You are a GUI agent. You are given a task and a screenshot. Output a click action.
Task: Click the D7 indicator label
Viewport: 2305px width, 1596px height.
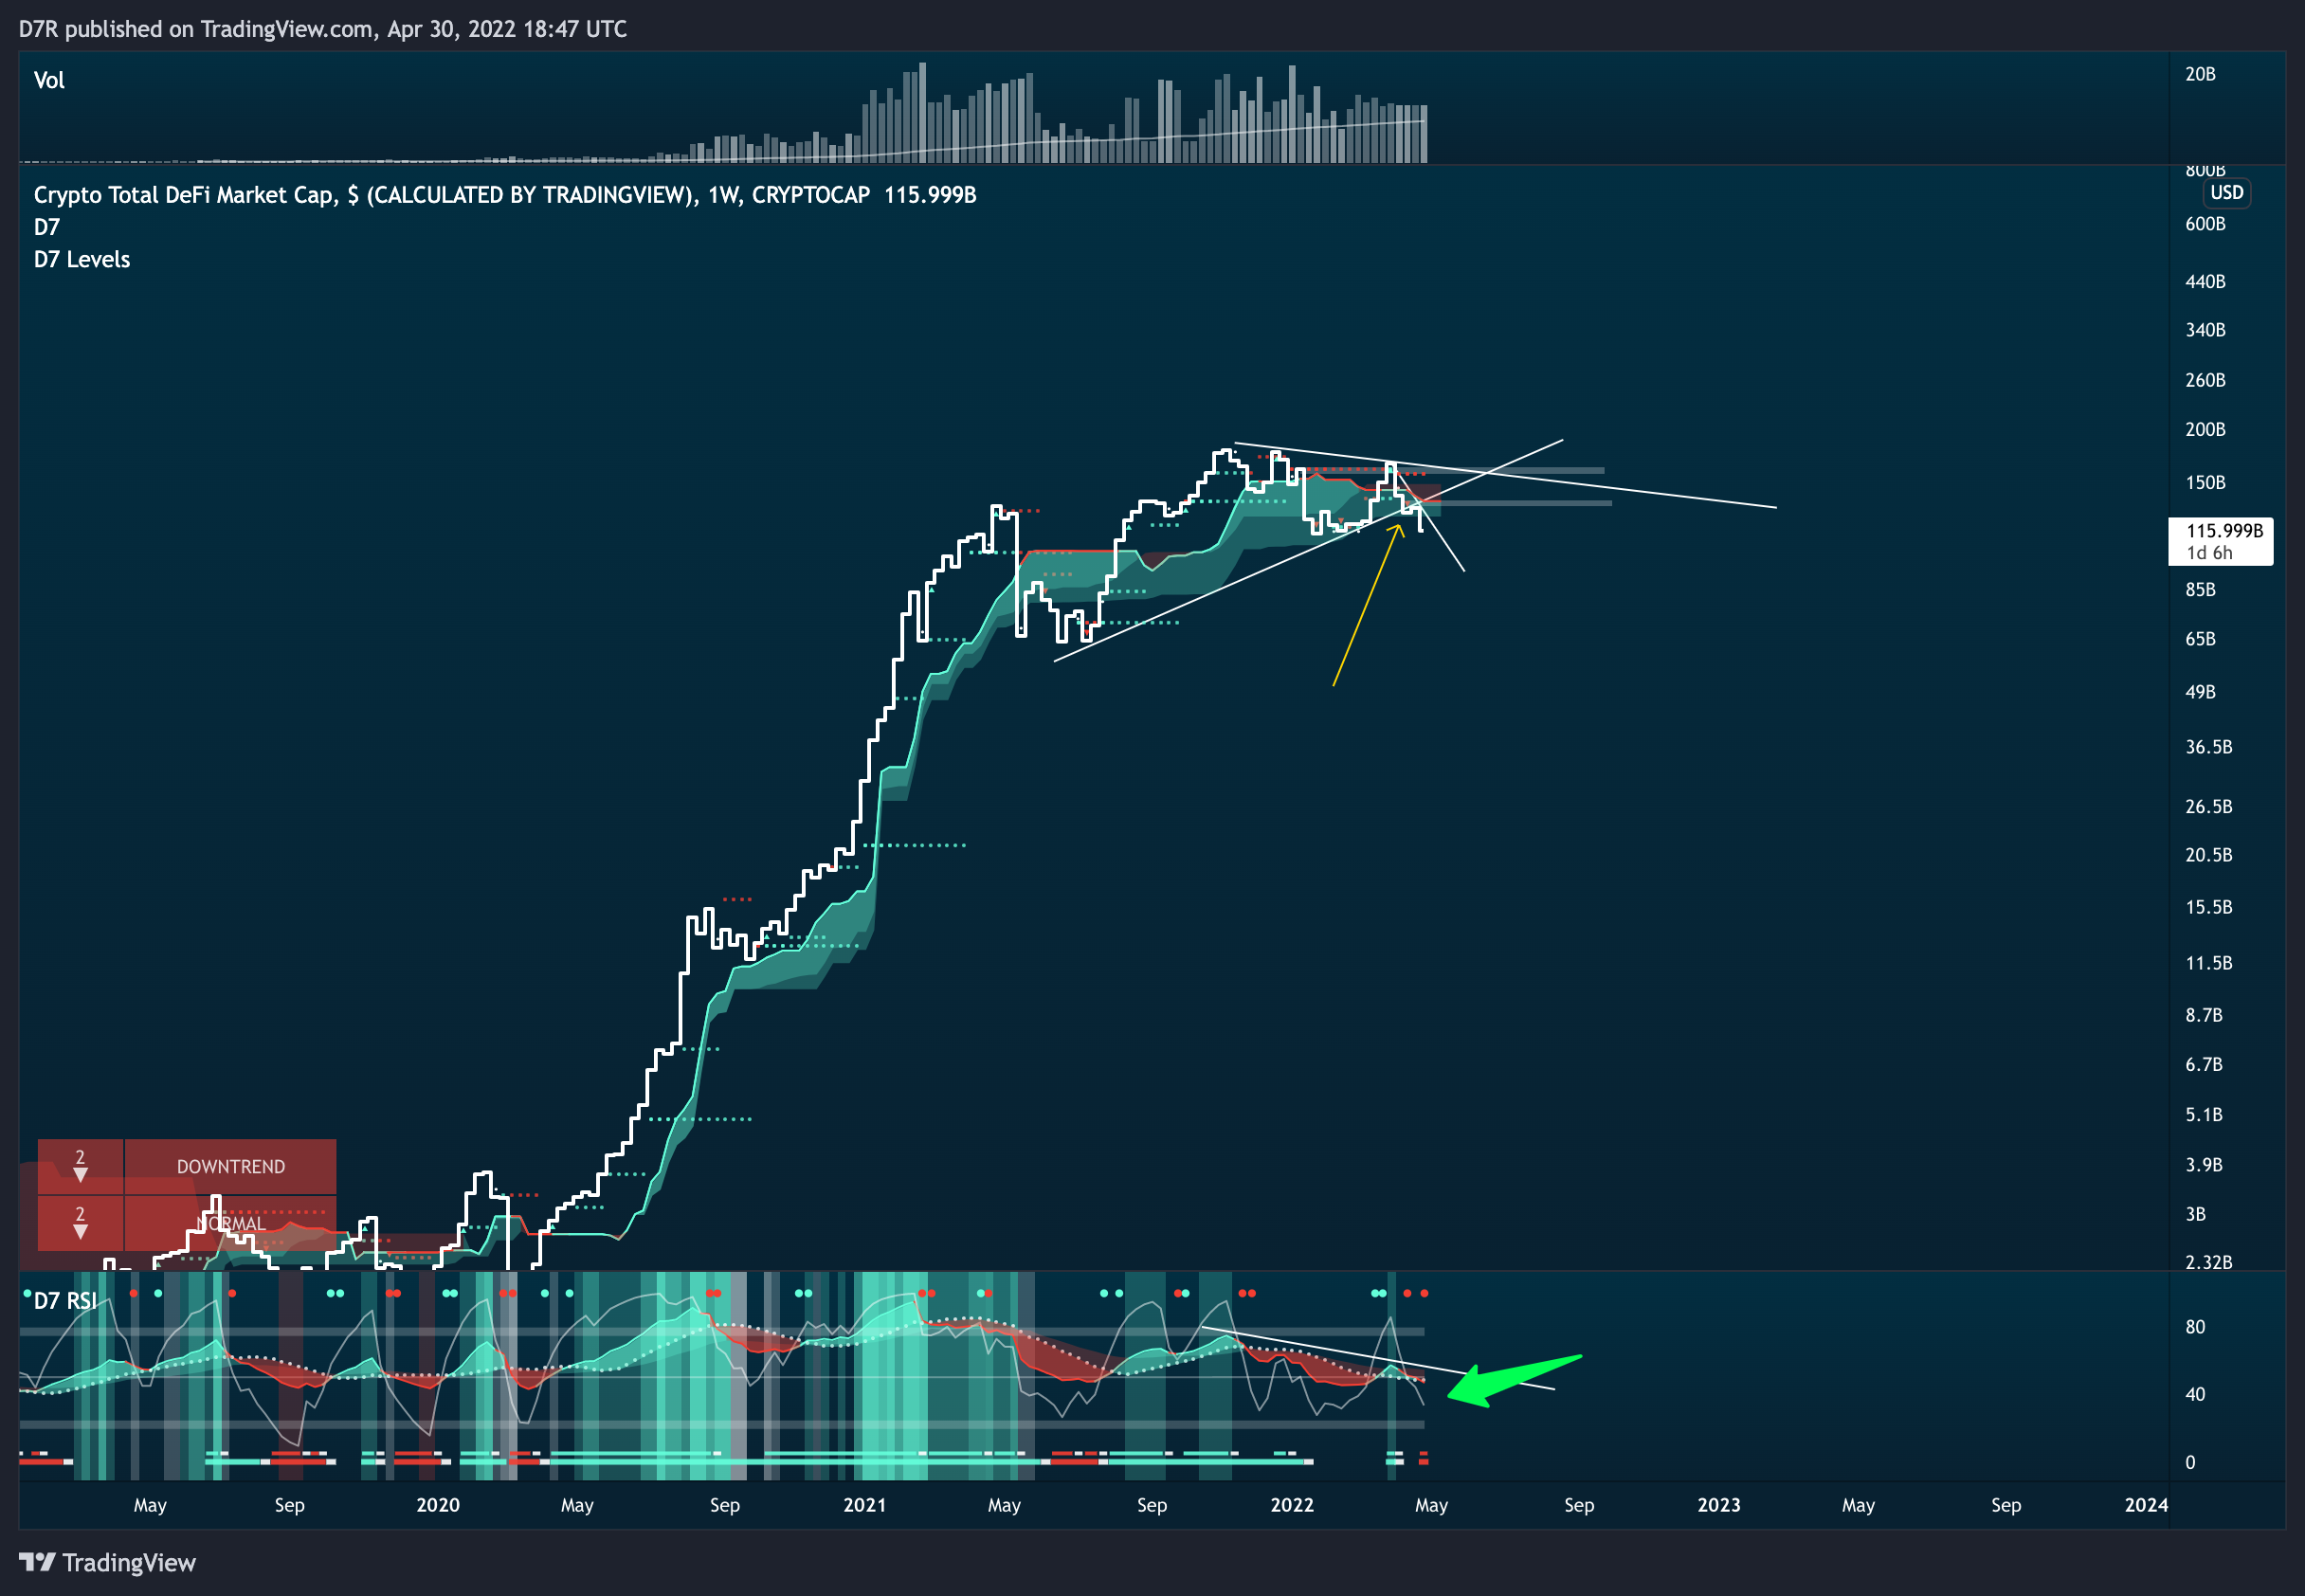[x=47, y=227]
